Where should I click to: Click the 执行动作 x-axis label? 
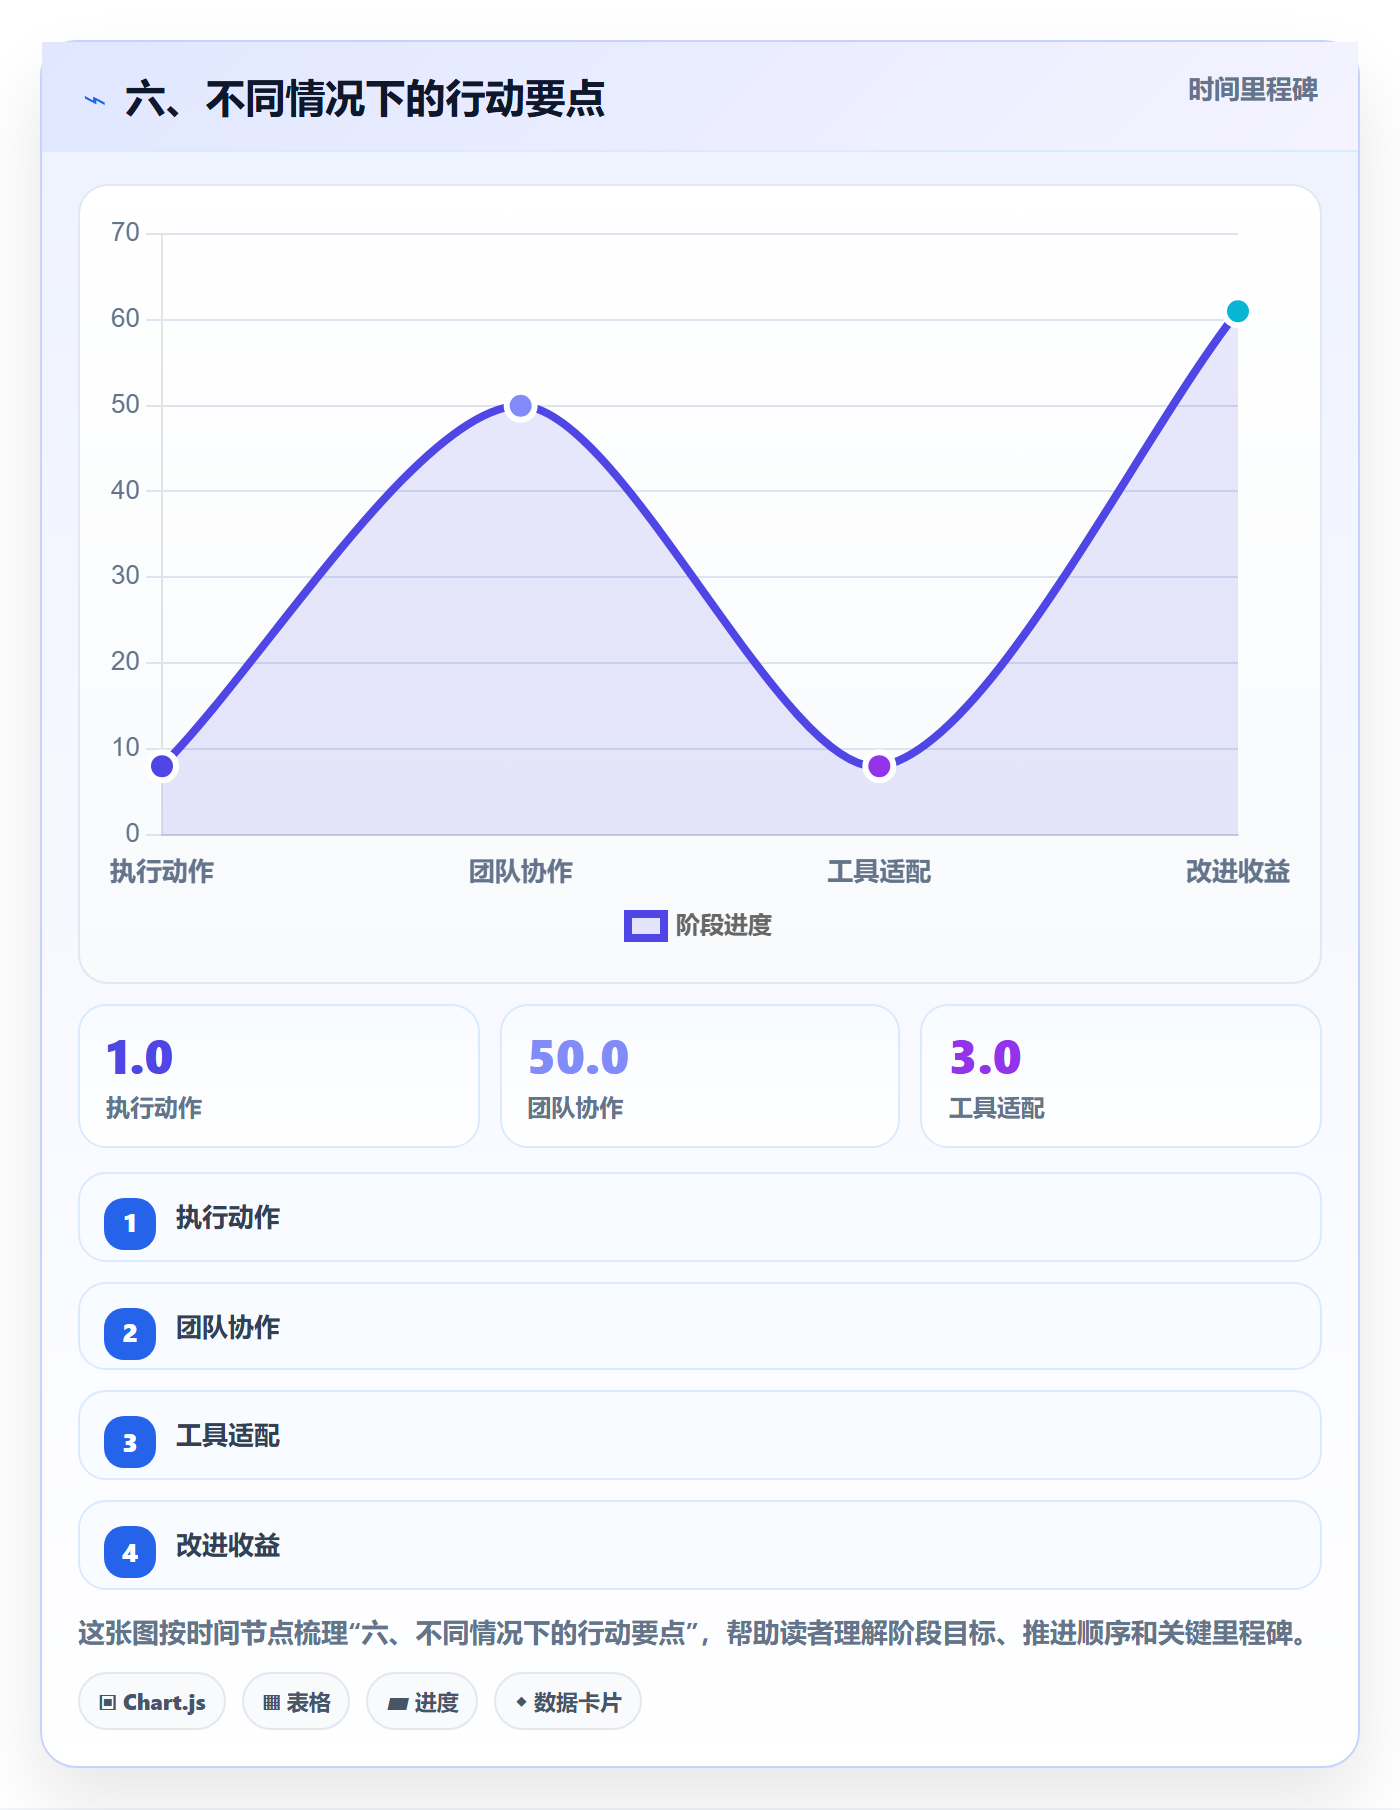coord(162,872)
